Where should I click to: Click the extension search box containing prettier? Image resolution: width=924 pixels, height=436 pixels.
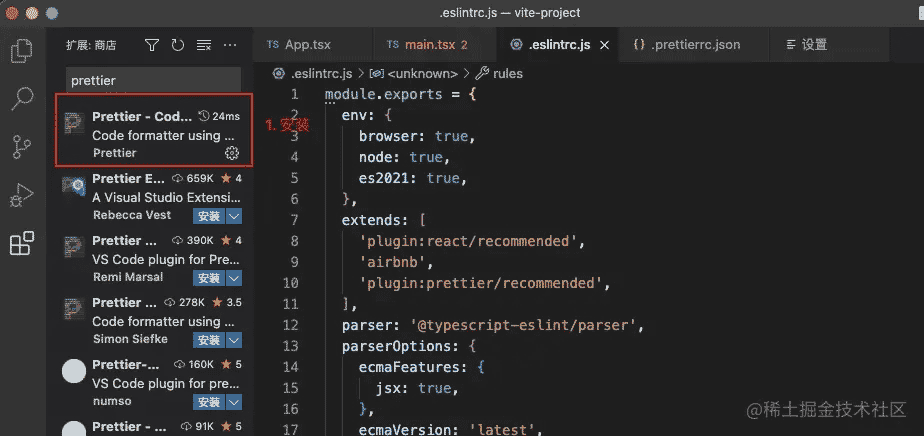[x=152, y=81]
